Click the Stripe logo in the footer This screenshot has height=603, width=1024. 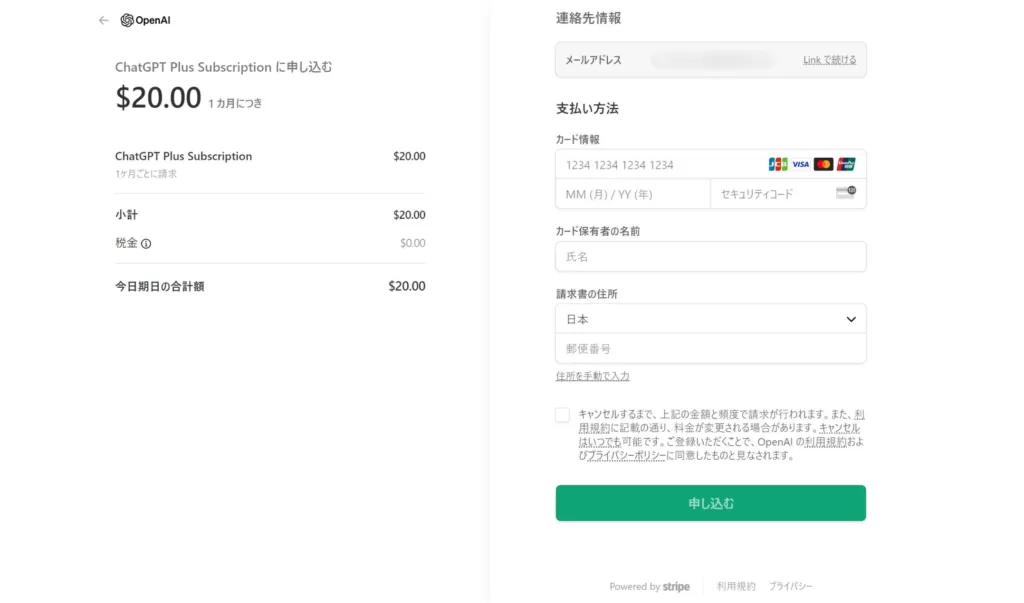pos(675,586)
